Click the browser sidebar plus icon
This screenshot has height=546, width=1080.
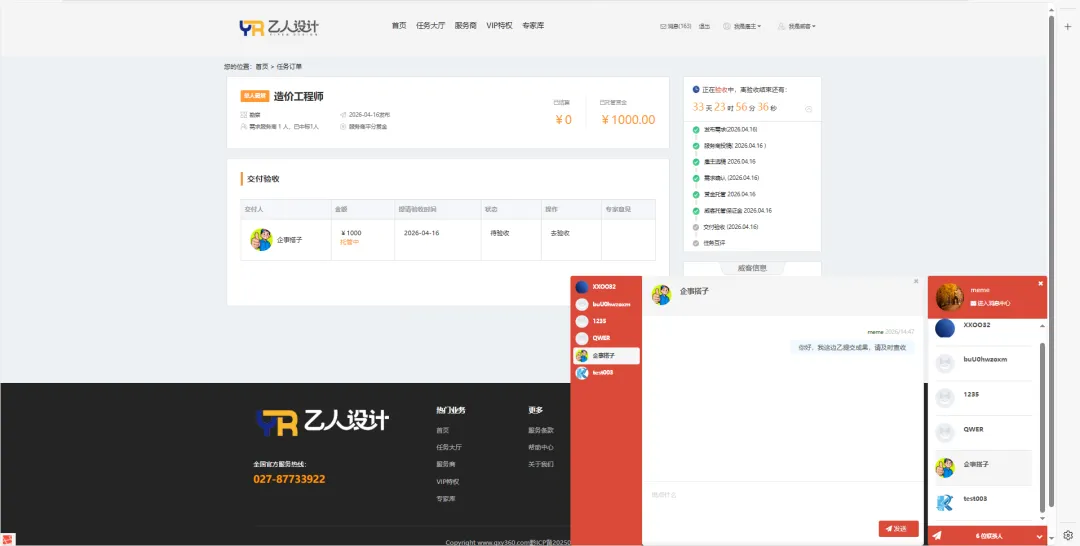point(1068,27)
